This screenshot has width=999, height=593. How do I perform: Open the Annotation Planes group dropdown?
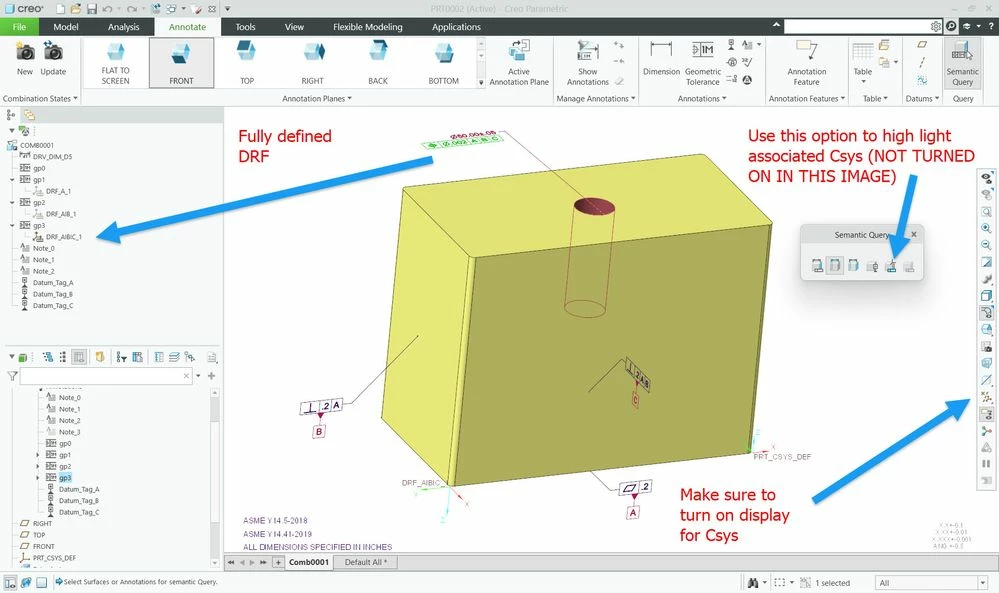[x=317, y=99]
